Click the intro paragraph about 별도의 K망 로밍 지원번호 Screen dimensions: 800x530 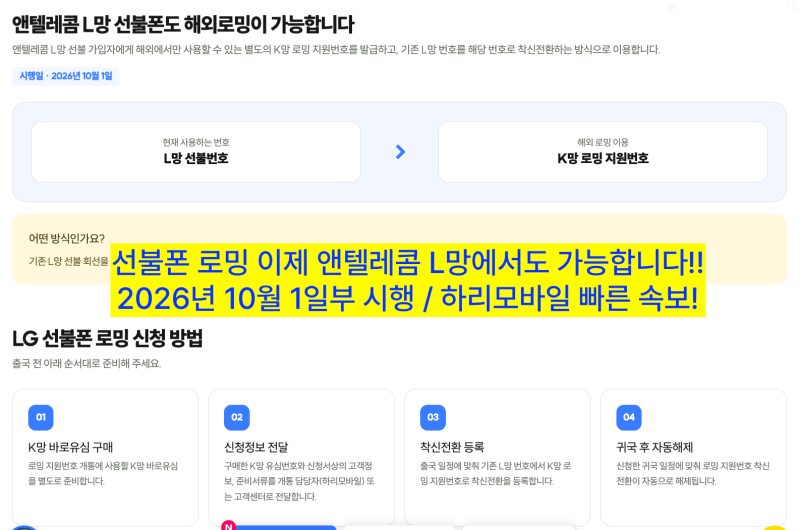(336, 49)
